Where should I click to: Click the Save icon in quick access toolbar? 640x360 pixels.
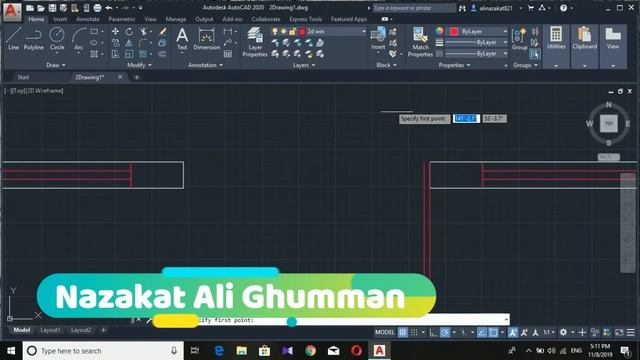tap(52, 8)
